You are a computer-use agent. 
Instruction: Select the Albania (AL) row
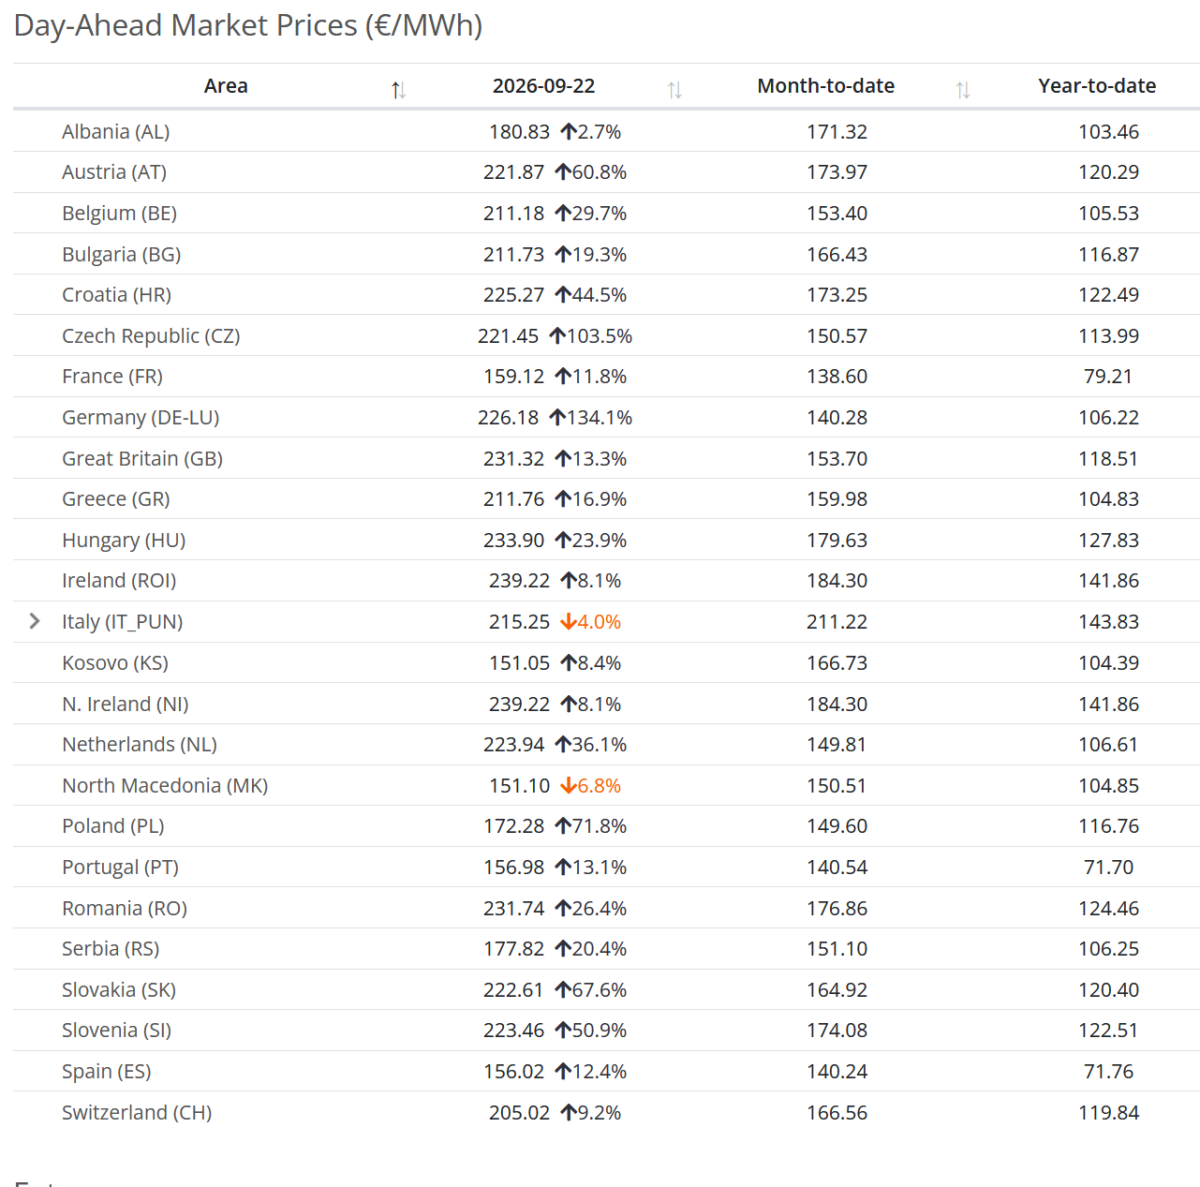tap(606, 131)
